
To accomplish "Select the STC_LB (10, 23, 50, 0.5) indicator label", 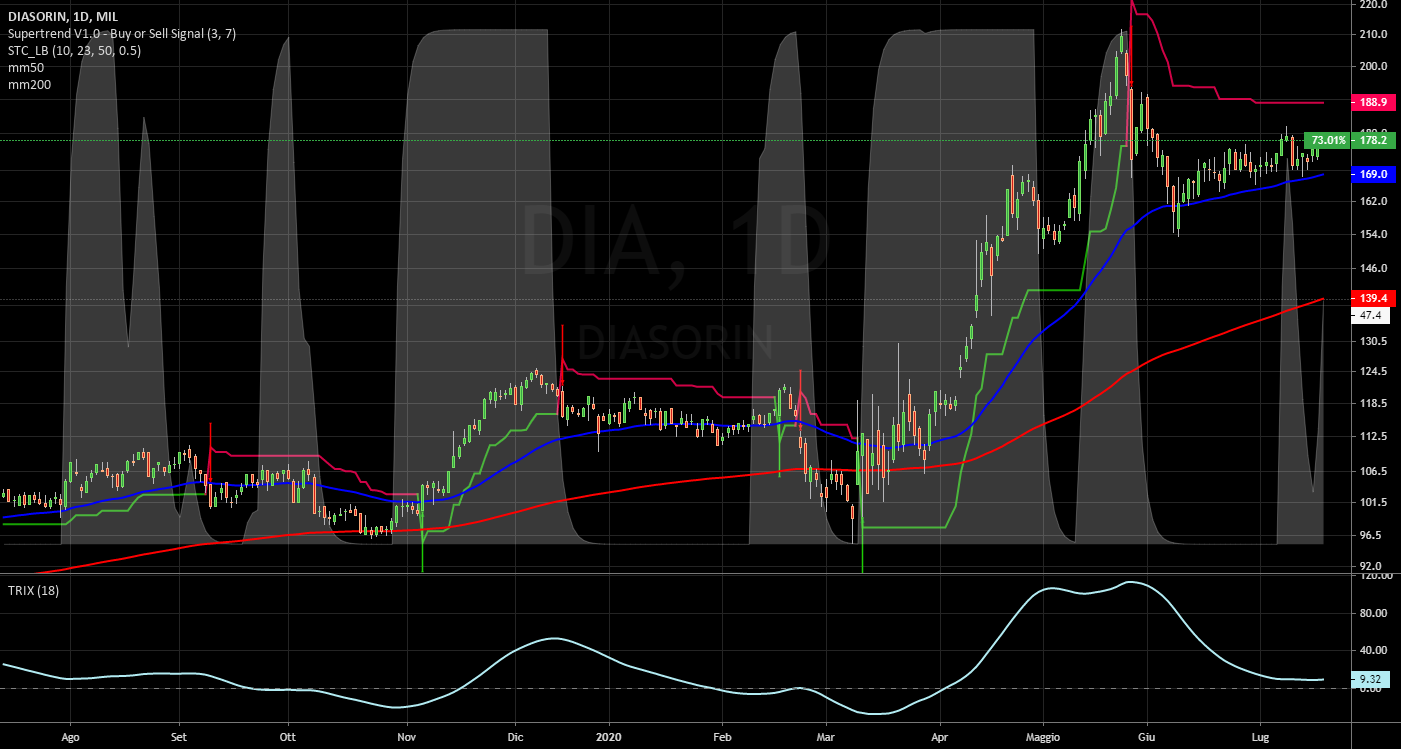I will [x=74, y=50].
